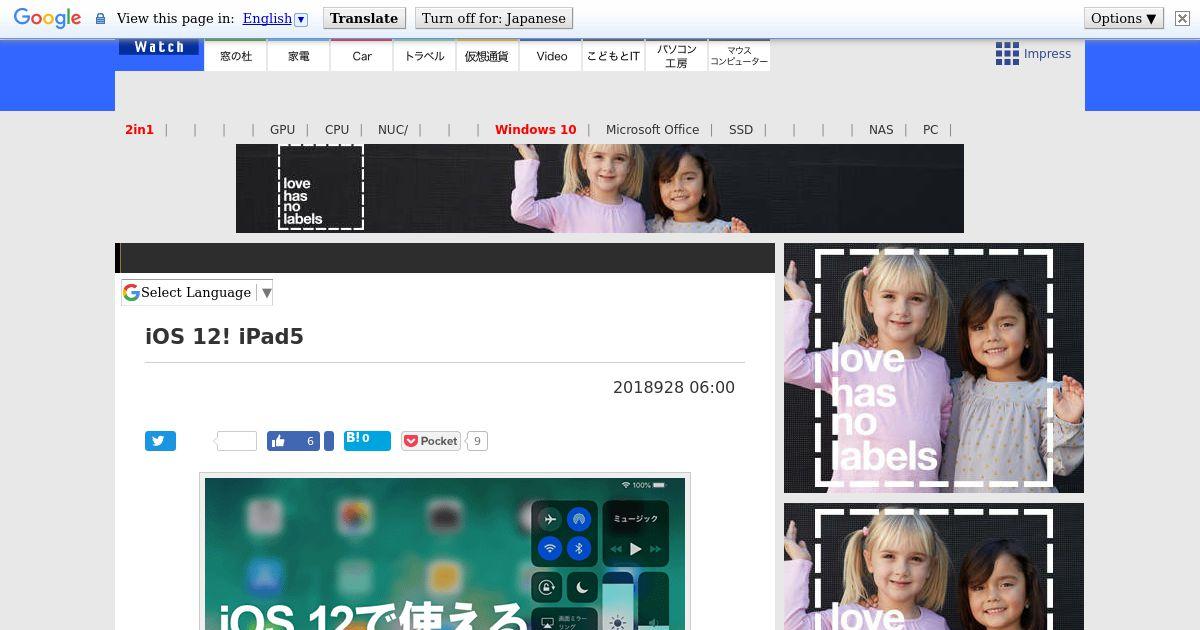Click the Hatena B! bookmark button
Image resolution: width=1200 pixels, height=630 pixels.
click(x=367, y=441)
